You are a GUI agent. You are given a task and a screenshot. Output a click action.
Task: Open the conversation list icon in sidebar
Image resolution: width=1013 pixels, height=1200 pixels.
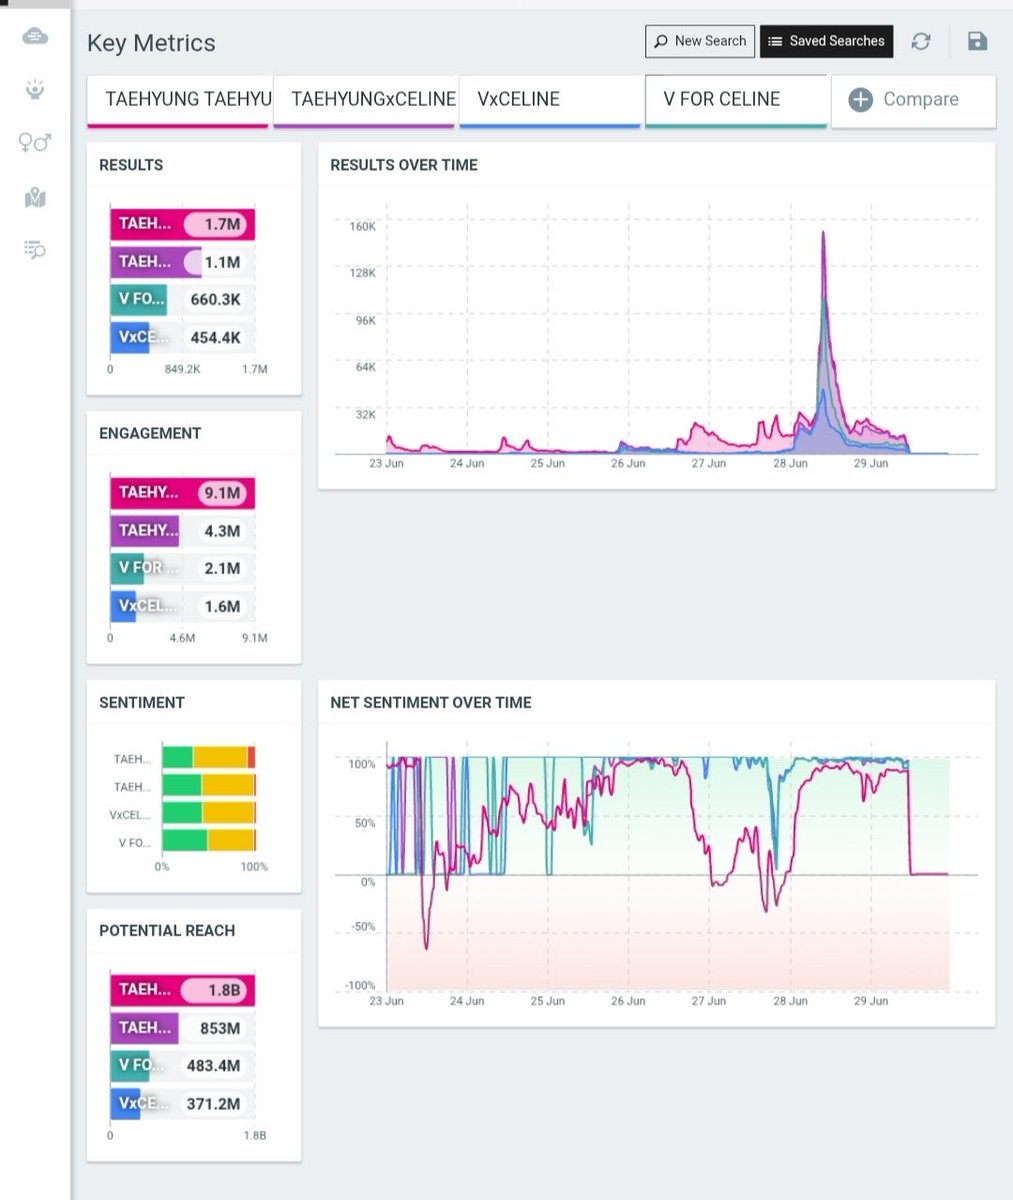(35, 249)
